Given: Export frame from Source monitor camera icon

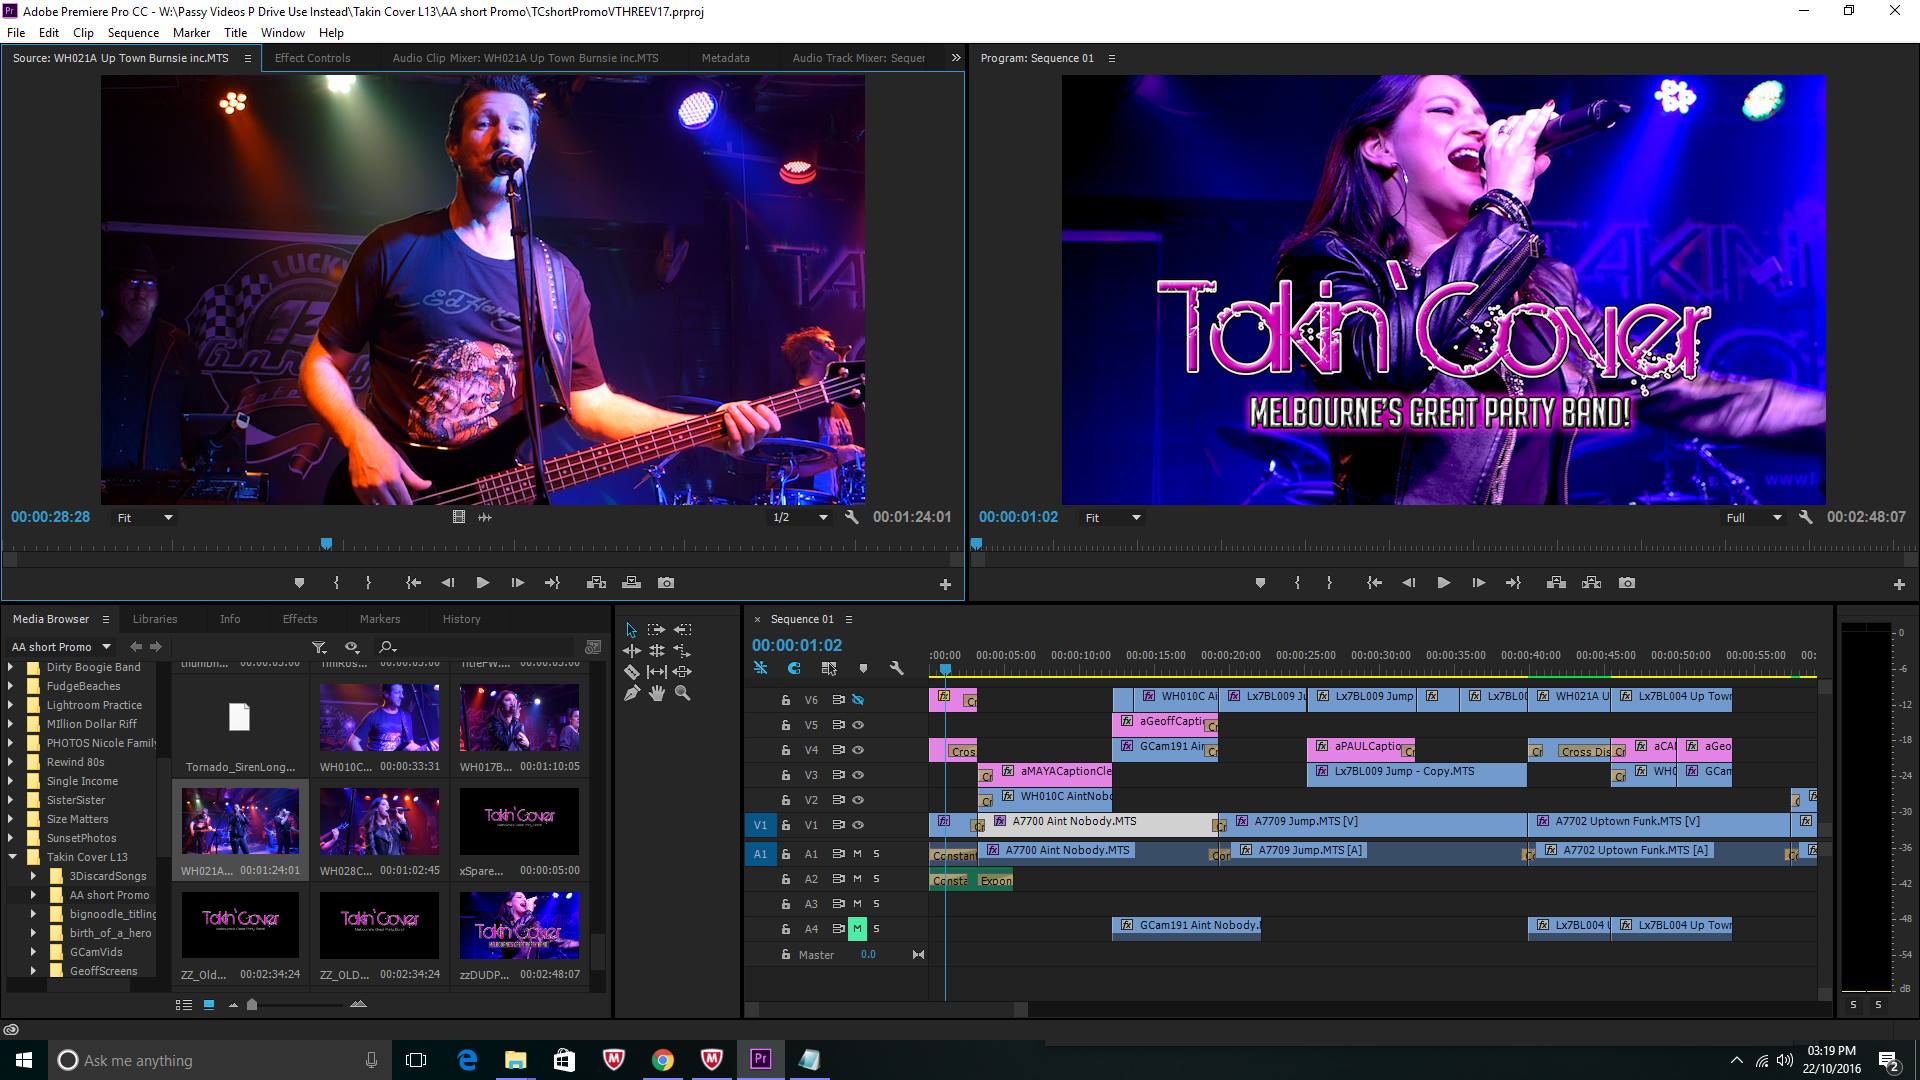Looking at the screenshot, I should click(666, 583).
